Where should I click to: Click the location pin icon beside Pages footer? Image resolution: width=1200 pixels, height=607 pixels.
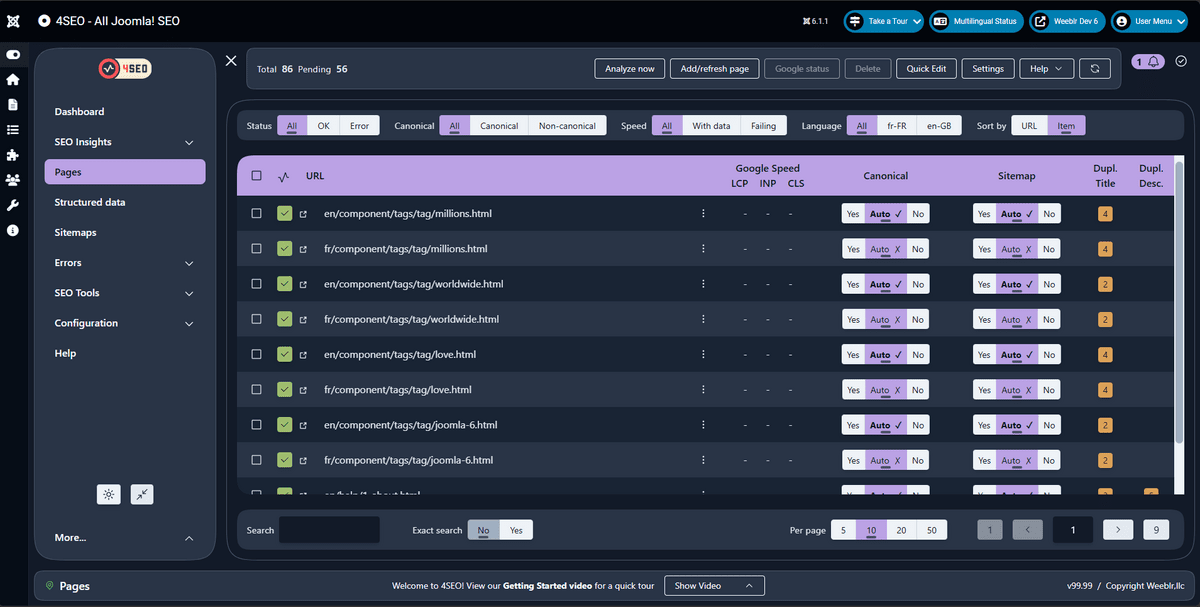pyautogui.click(x=49, y=586)
